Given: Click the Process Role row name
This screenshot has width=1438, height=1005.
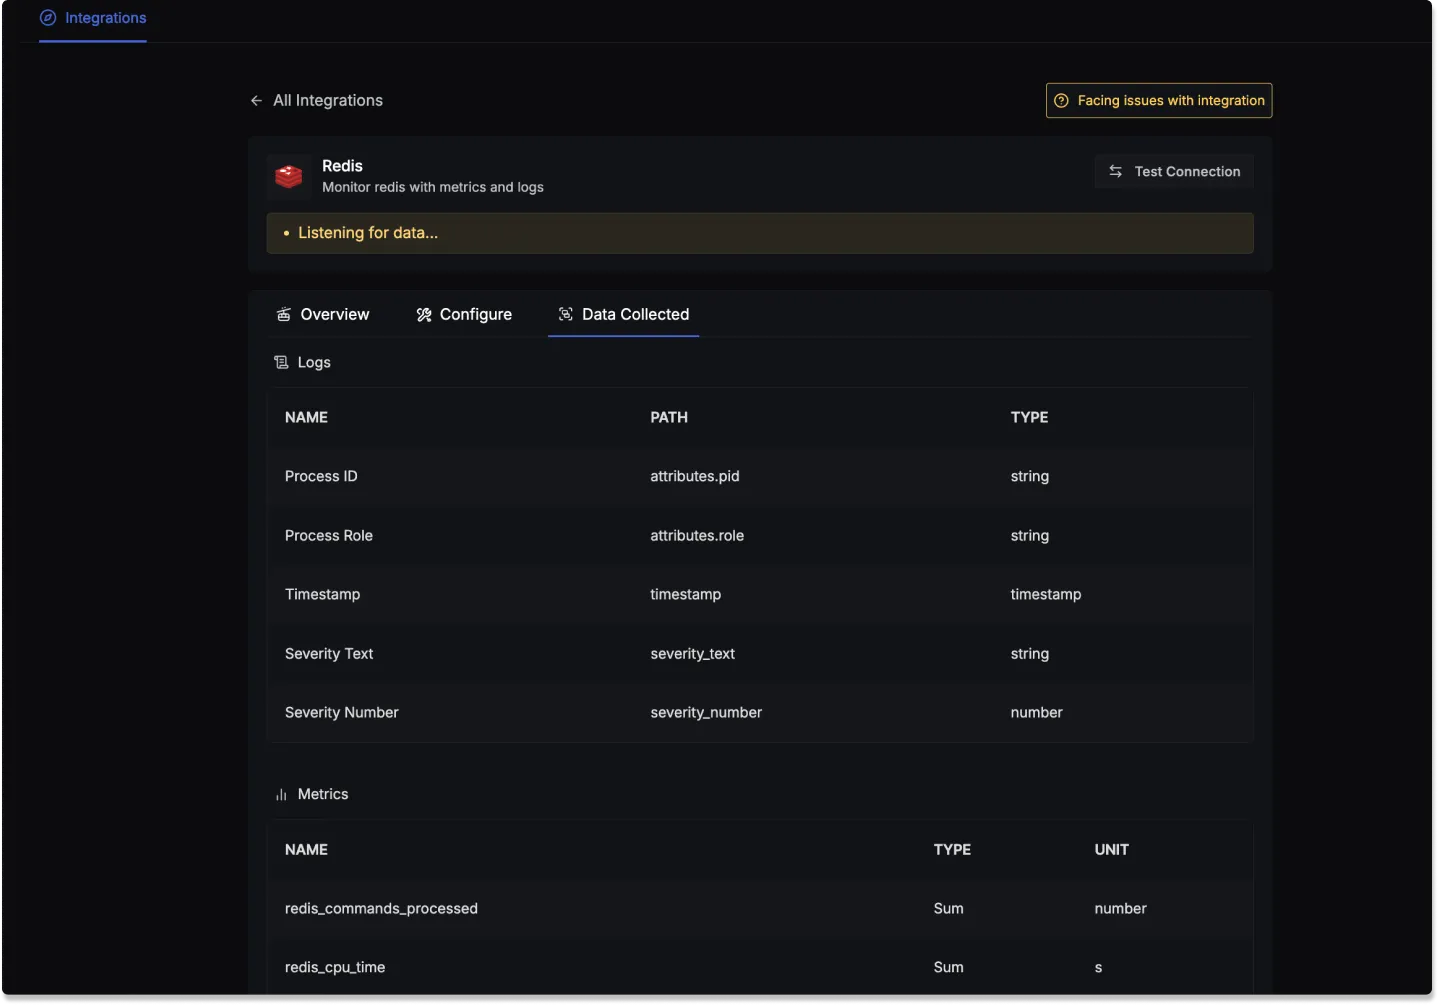Looking at the screenshot, I should pyautogui.click(x=329, y=536).
